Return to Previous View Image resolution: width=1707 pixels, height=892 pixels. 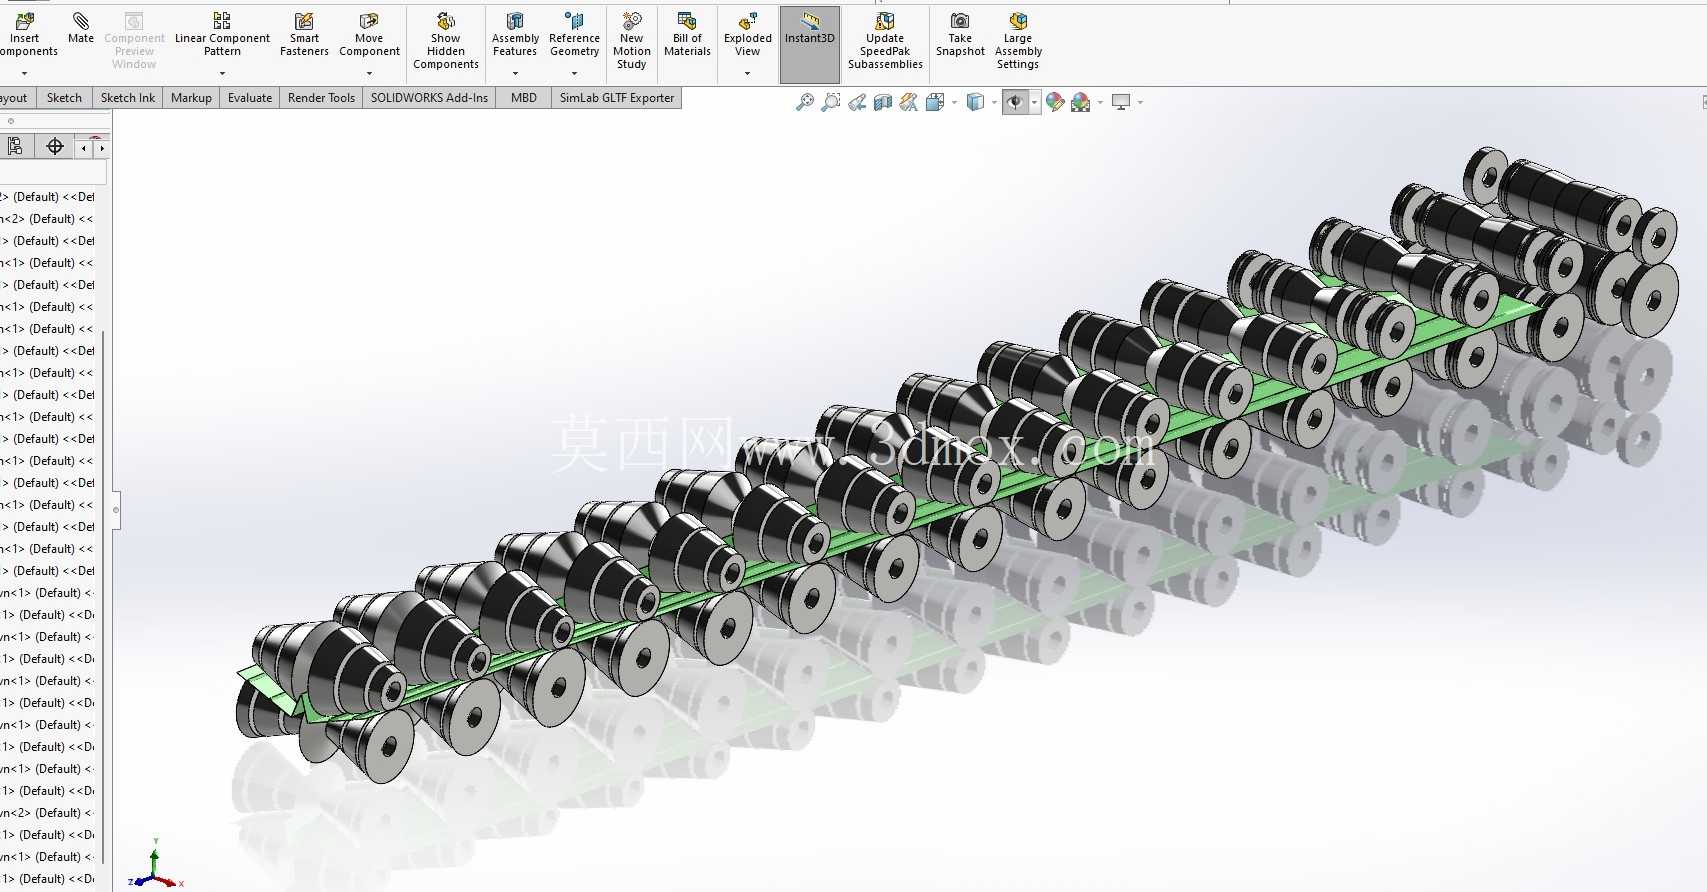pos(857,102)
